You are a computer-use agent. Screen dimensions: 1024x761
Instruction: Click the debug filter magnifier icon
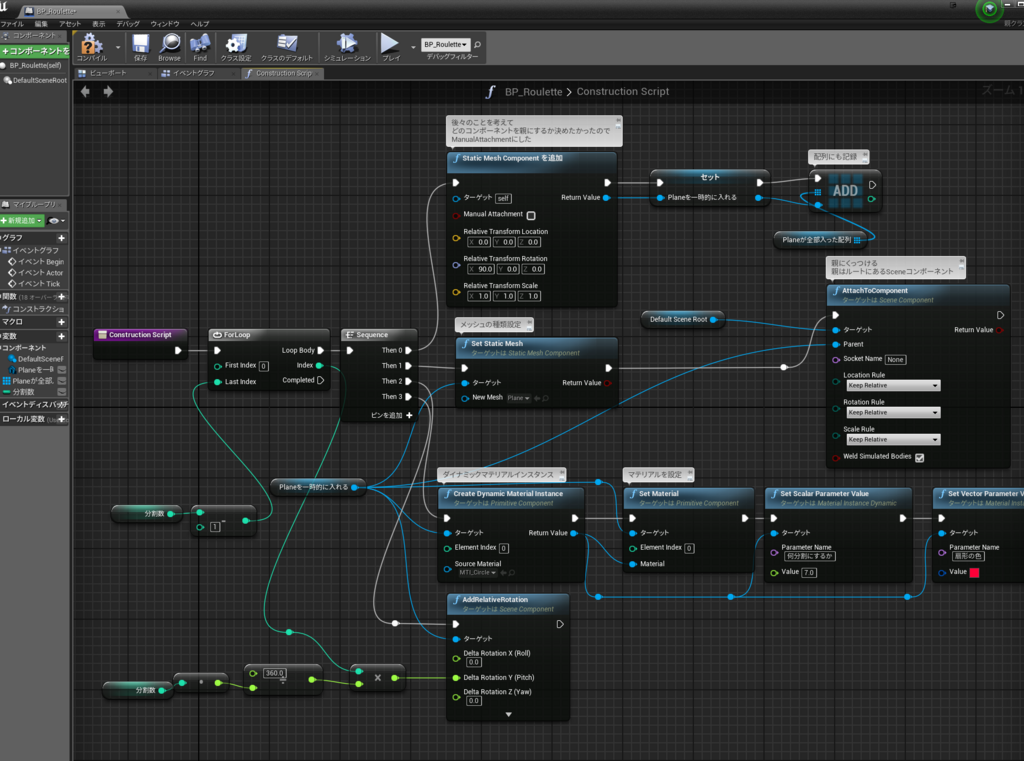[x=477, y=44]
